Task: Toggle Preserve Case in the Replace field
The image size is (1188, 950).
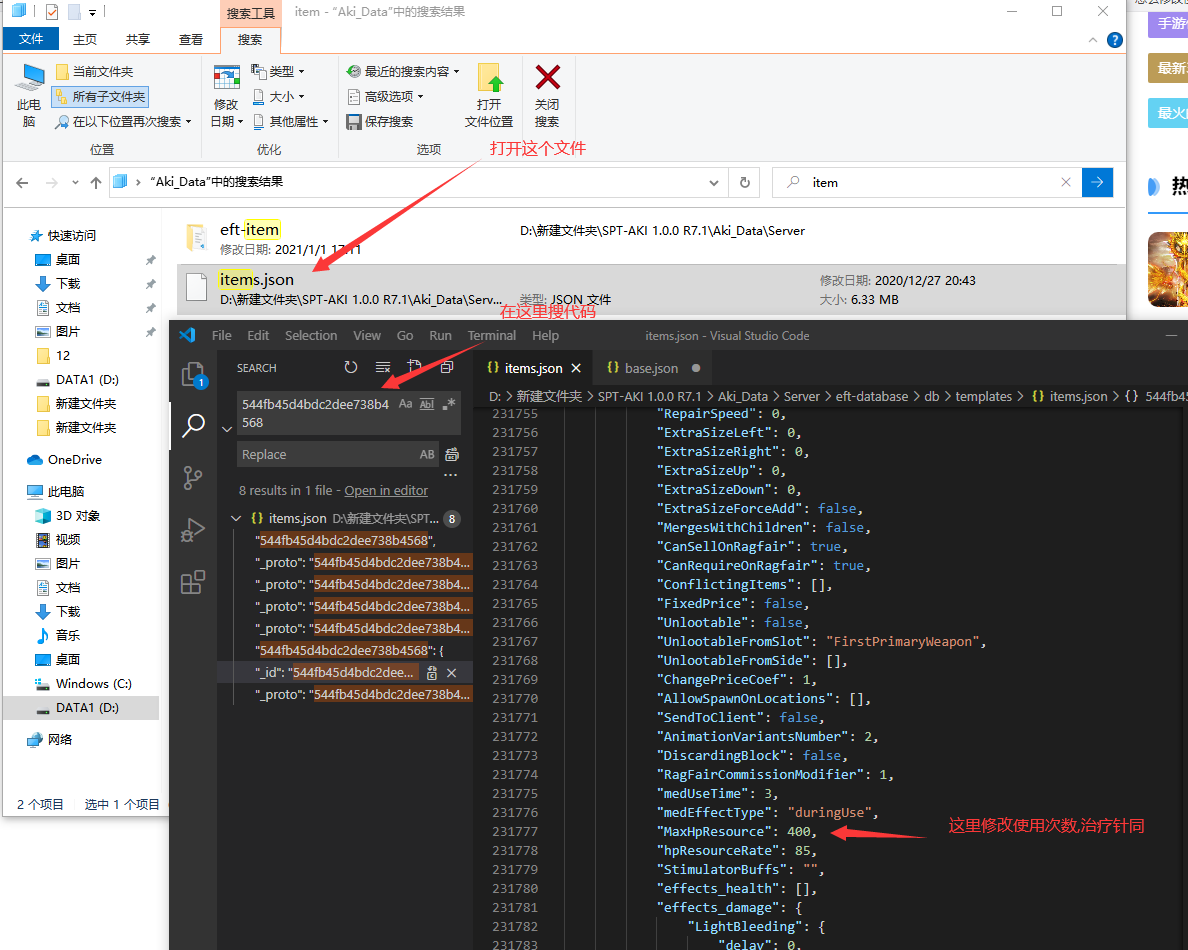Action: tap(427, 455)
